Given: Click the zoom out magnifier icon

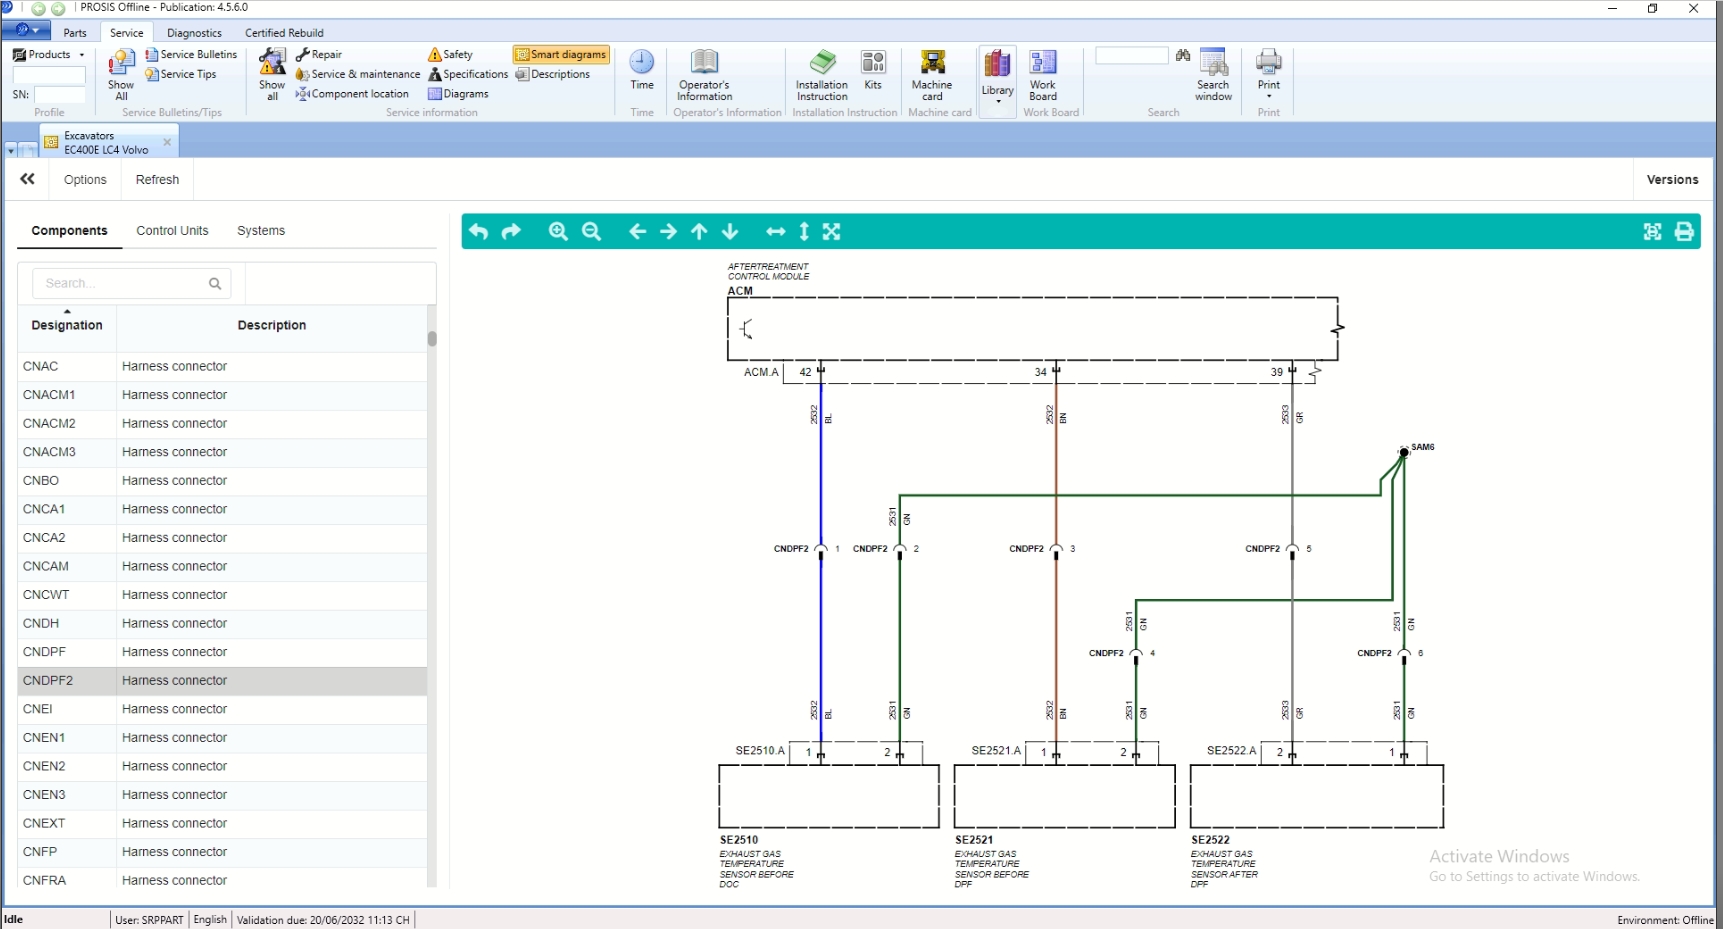Looking at the screenshot, I should pyautogui.click(x=591, y=232).
